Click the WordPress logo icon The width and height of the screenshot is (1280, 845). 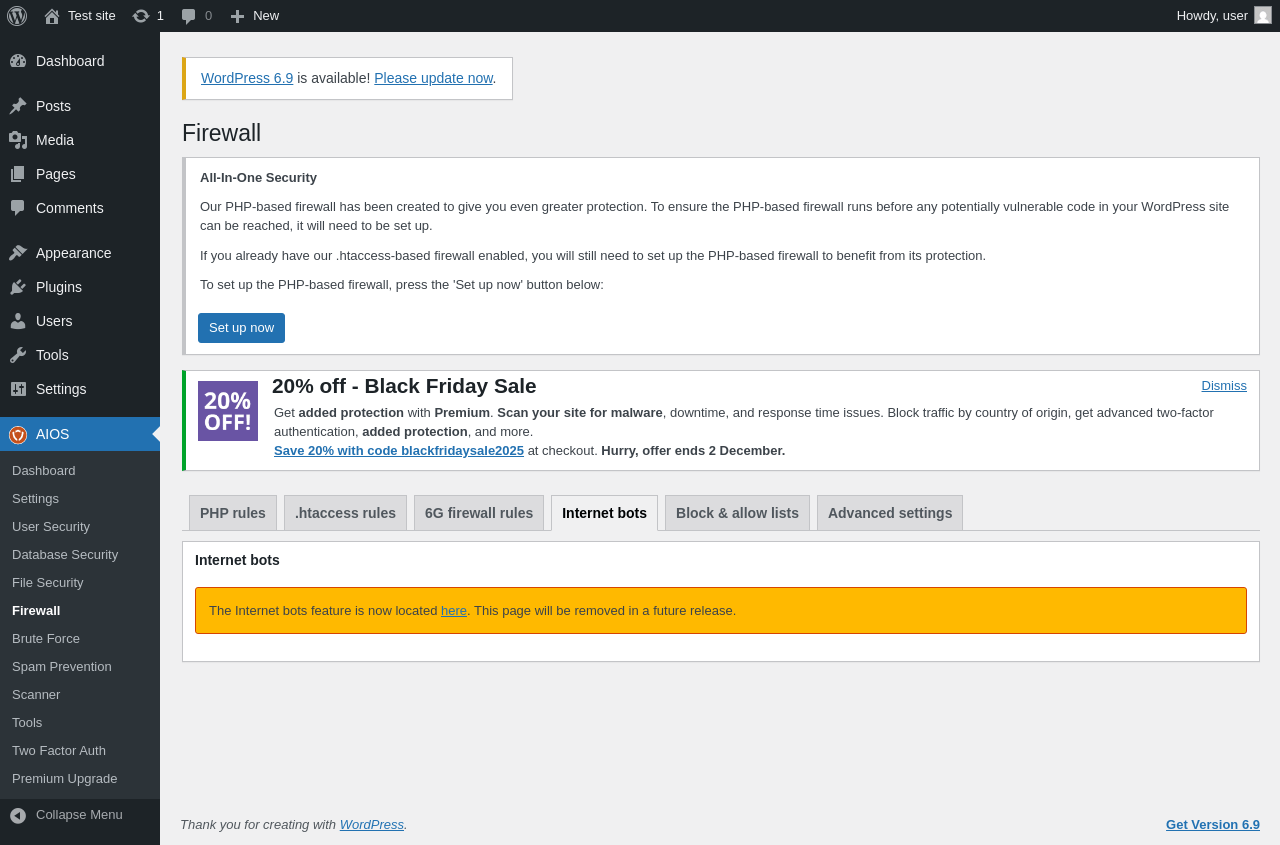pyautogui.click(x=17, y=16)
